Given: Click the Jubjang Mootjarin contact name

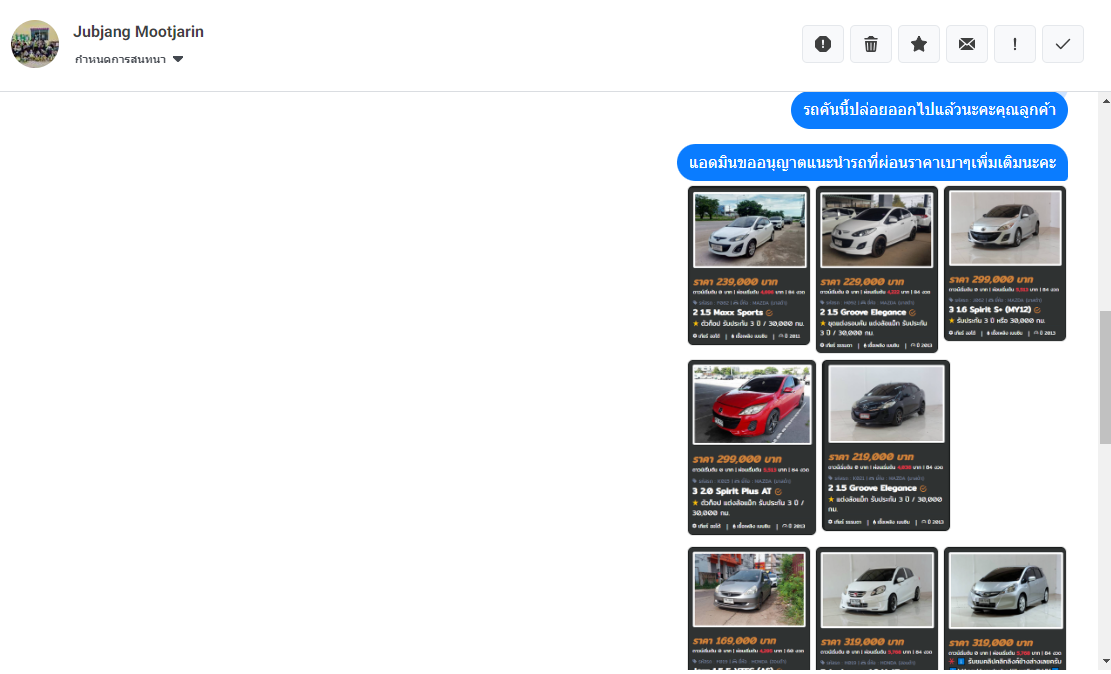Looking at the screenshot, I should tap(138, 32).
